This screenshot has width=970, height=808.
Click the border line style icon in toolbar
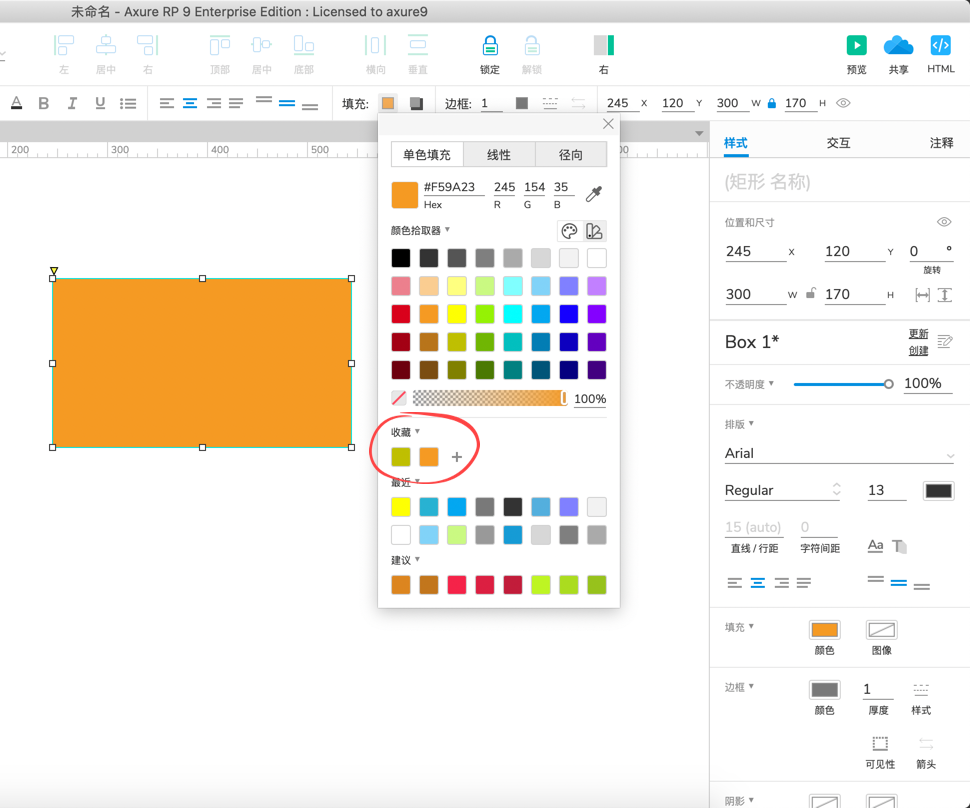(x=550, y=103)
